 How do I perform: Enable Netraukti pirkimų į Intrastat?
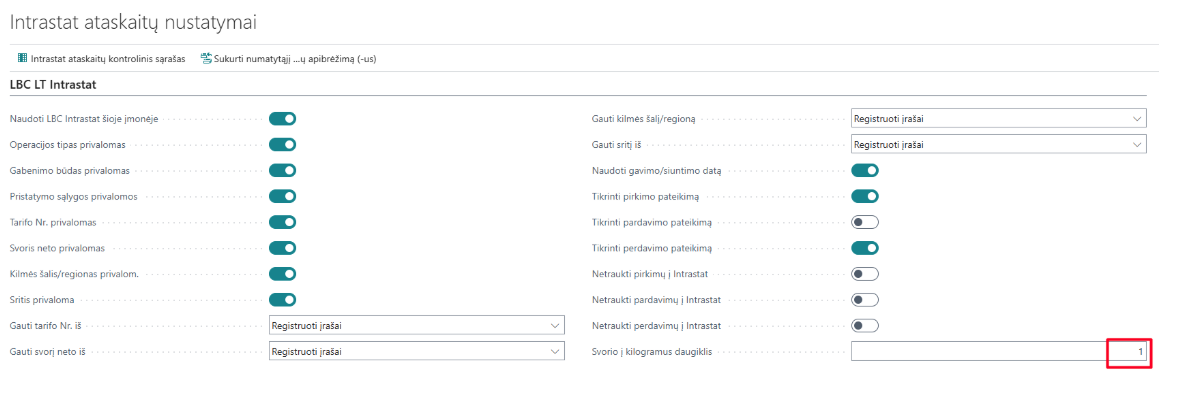[865, 274]
